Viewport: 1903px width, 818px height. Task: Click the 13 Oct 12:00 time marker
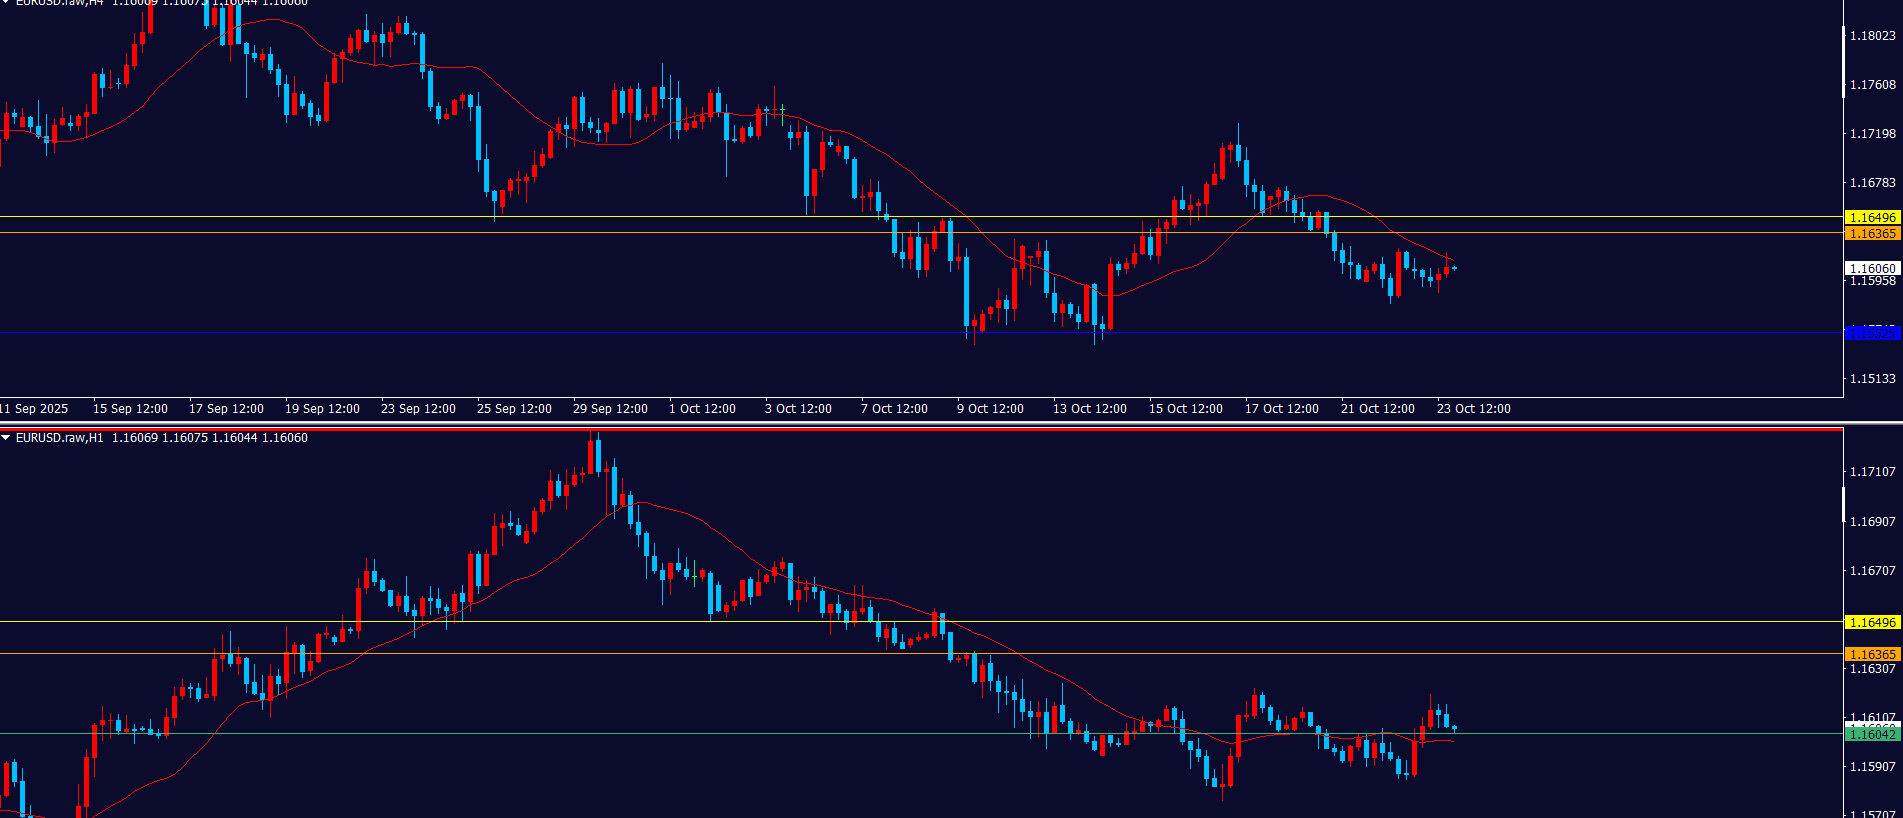1089,409
